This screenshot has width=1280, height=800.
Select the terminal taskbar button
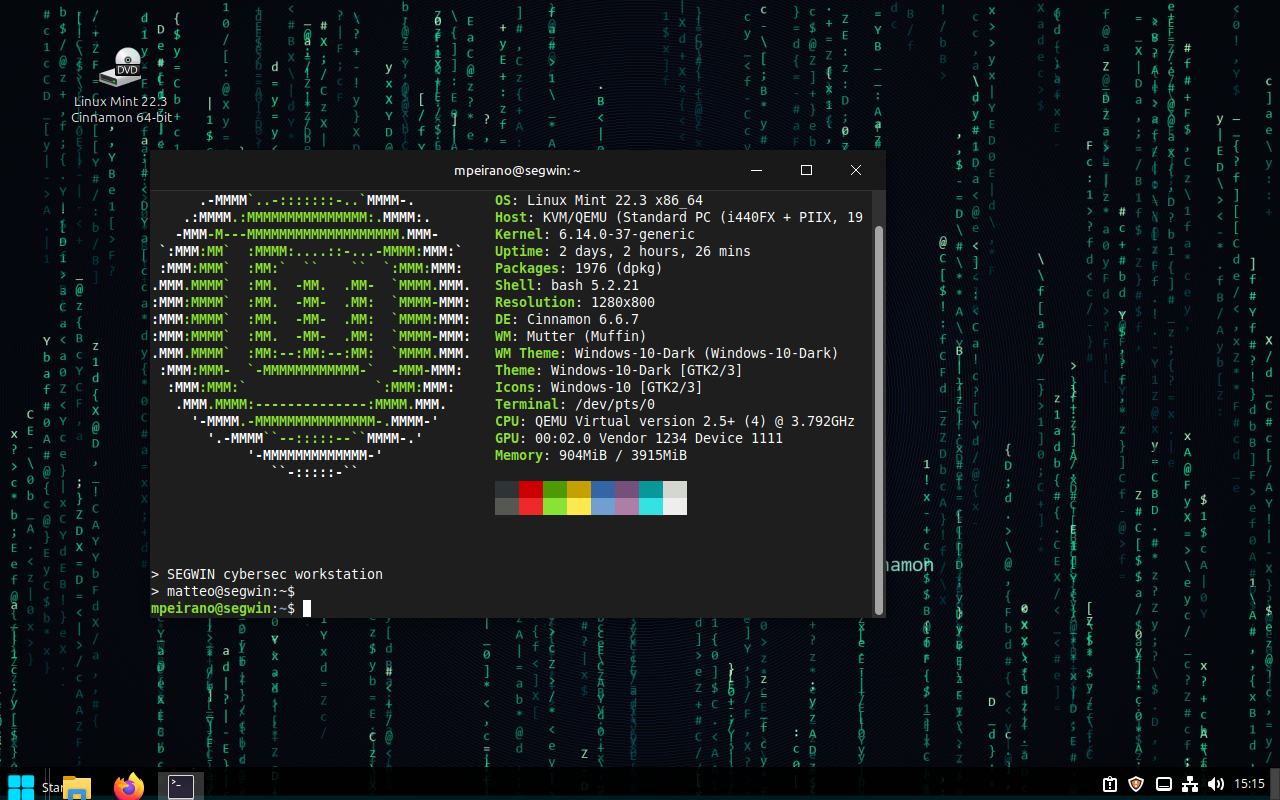coord(181,787)
